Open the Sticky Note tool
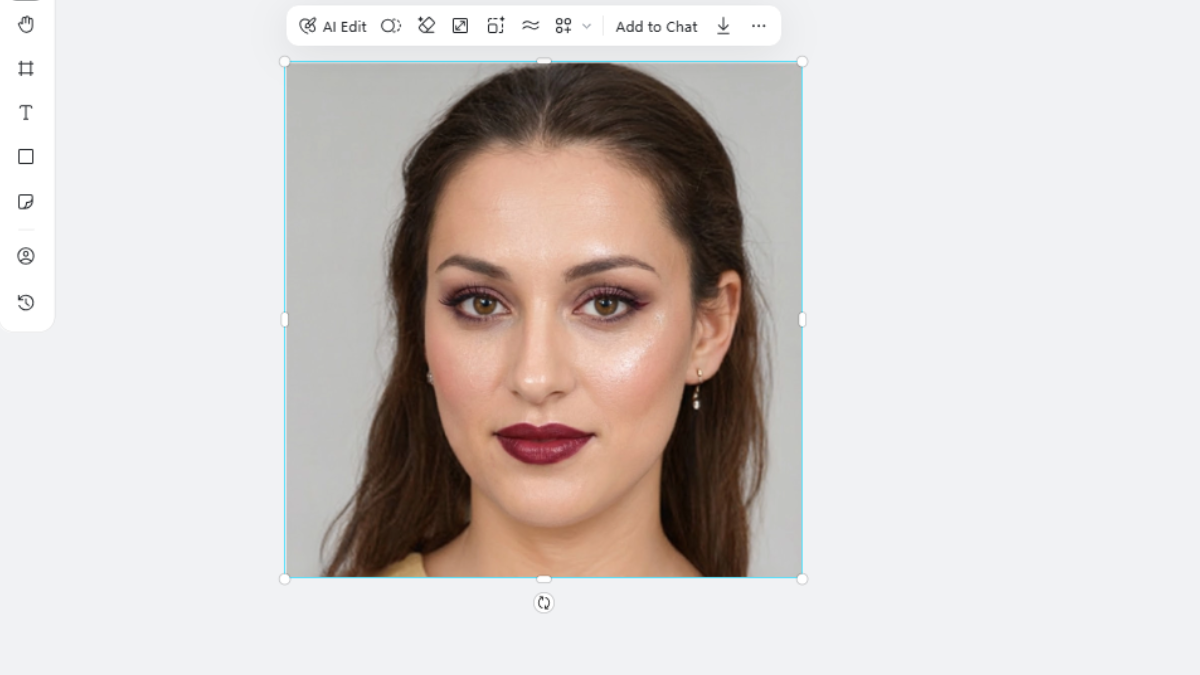 27,201
